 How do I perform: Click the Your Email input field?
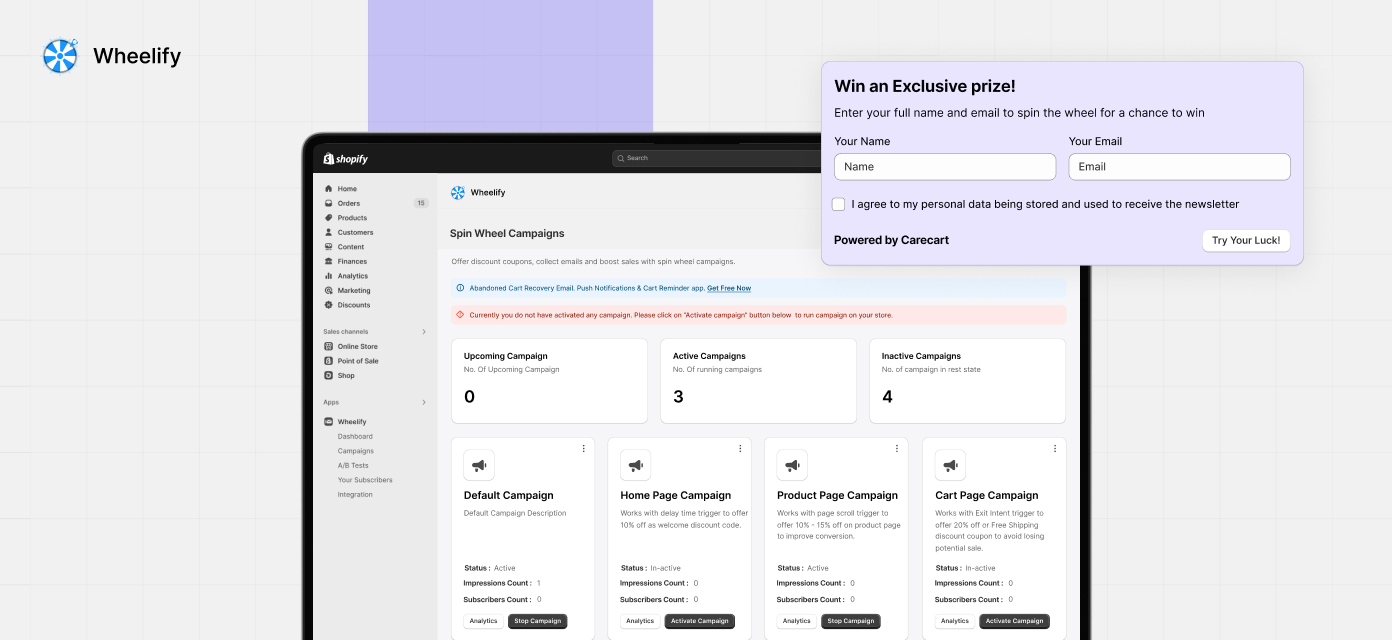(1179, 167)
